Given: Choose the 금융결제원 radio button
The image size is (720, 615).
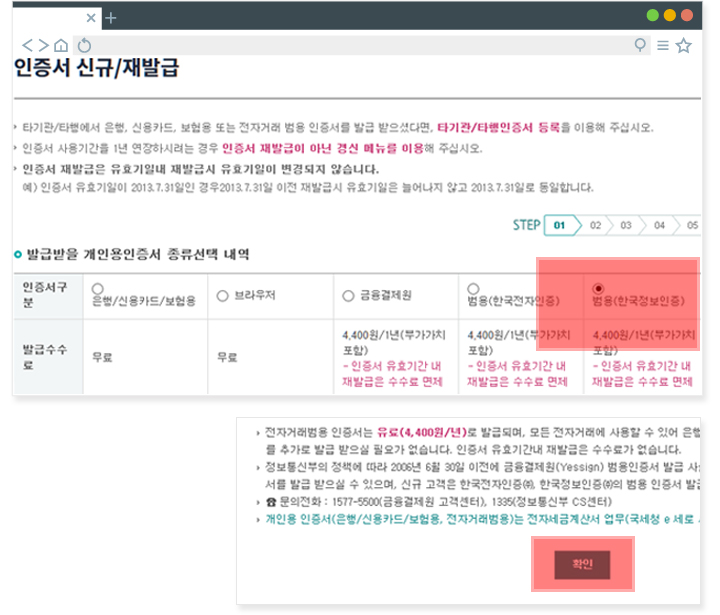Looking at the screenshot, I should point(348,295).
